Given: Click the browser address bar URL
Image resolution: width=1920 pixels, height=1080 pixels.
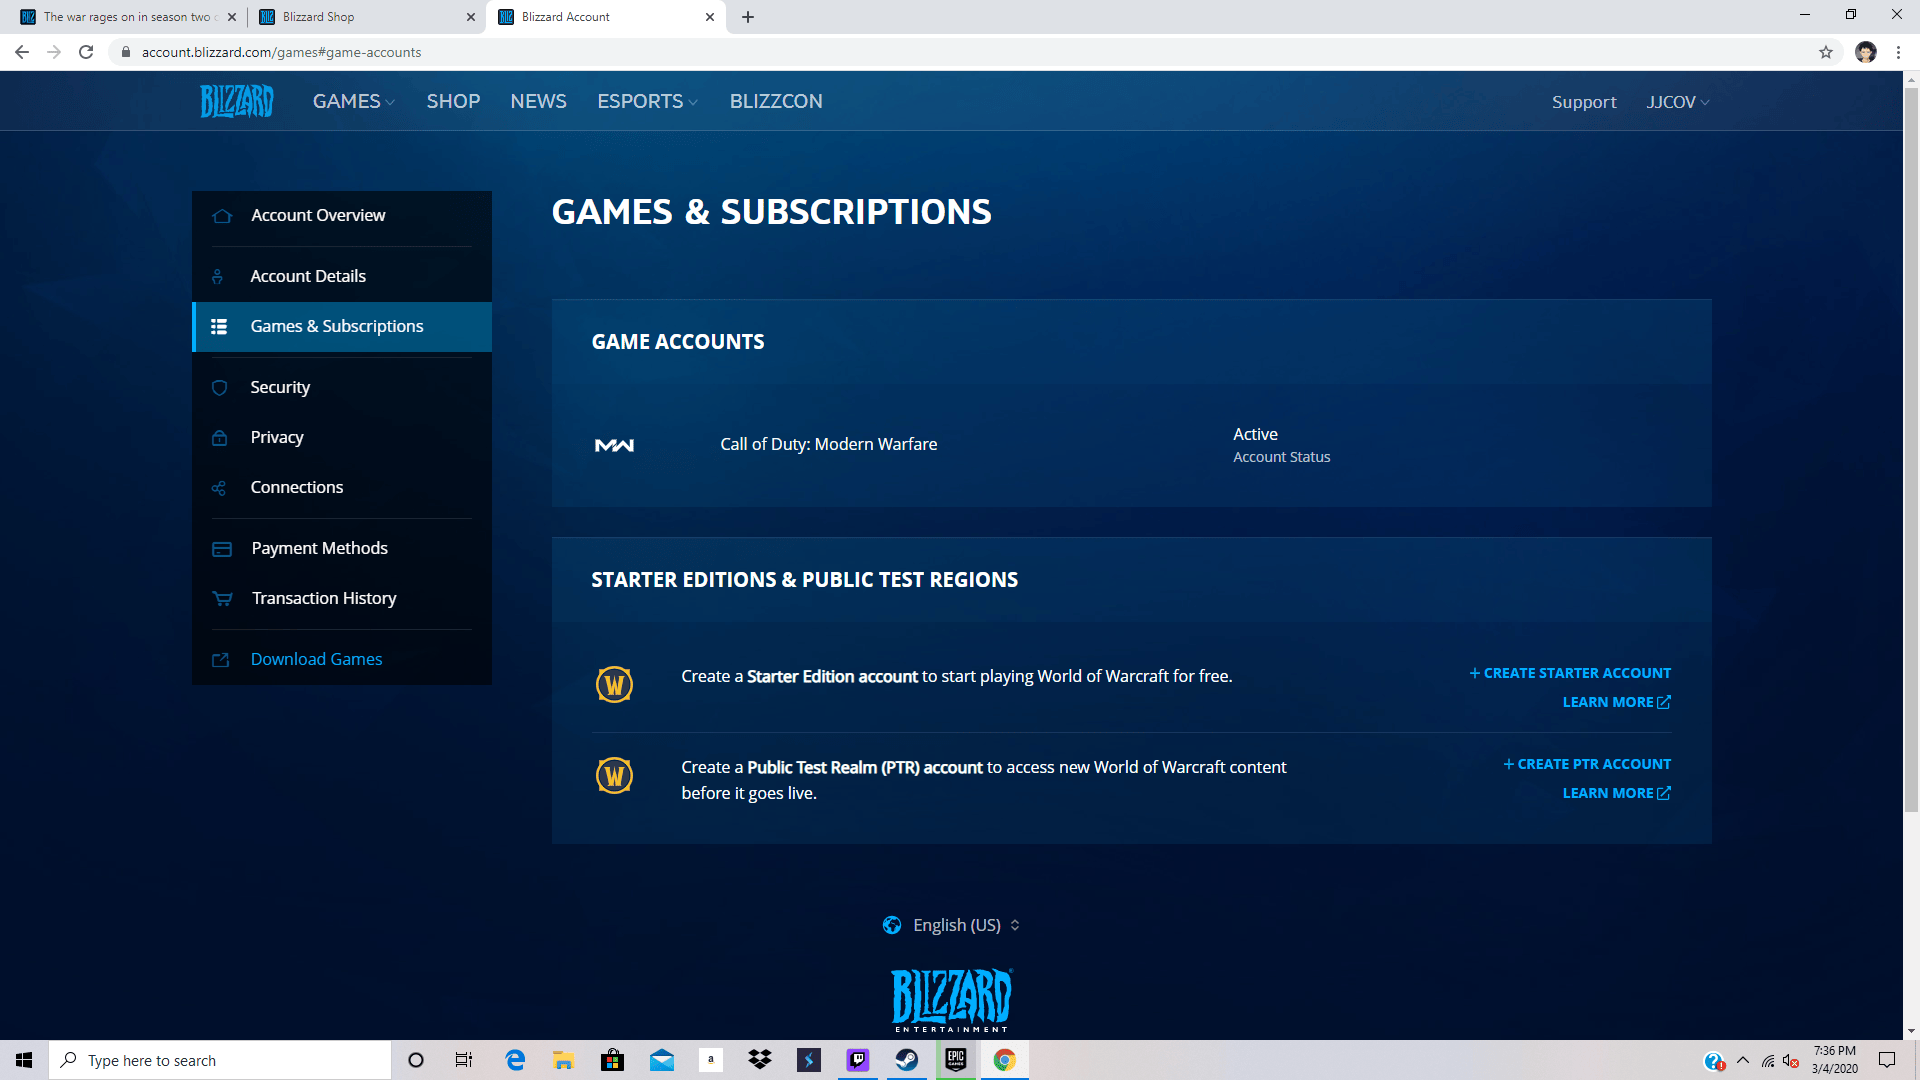Looking at the screenshot, I should [x=281, y=52].
